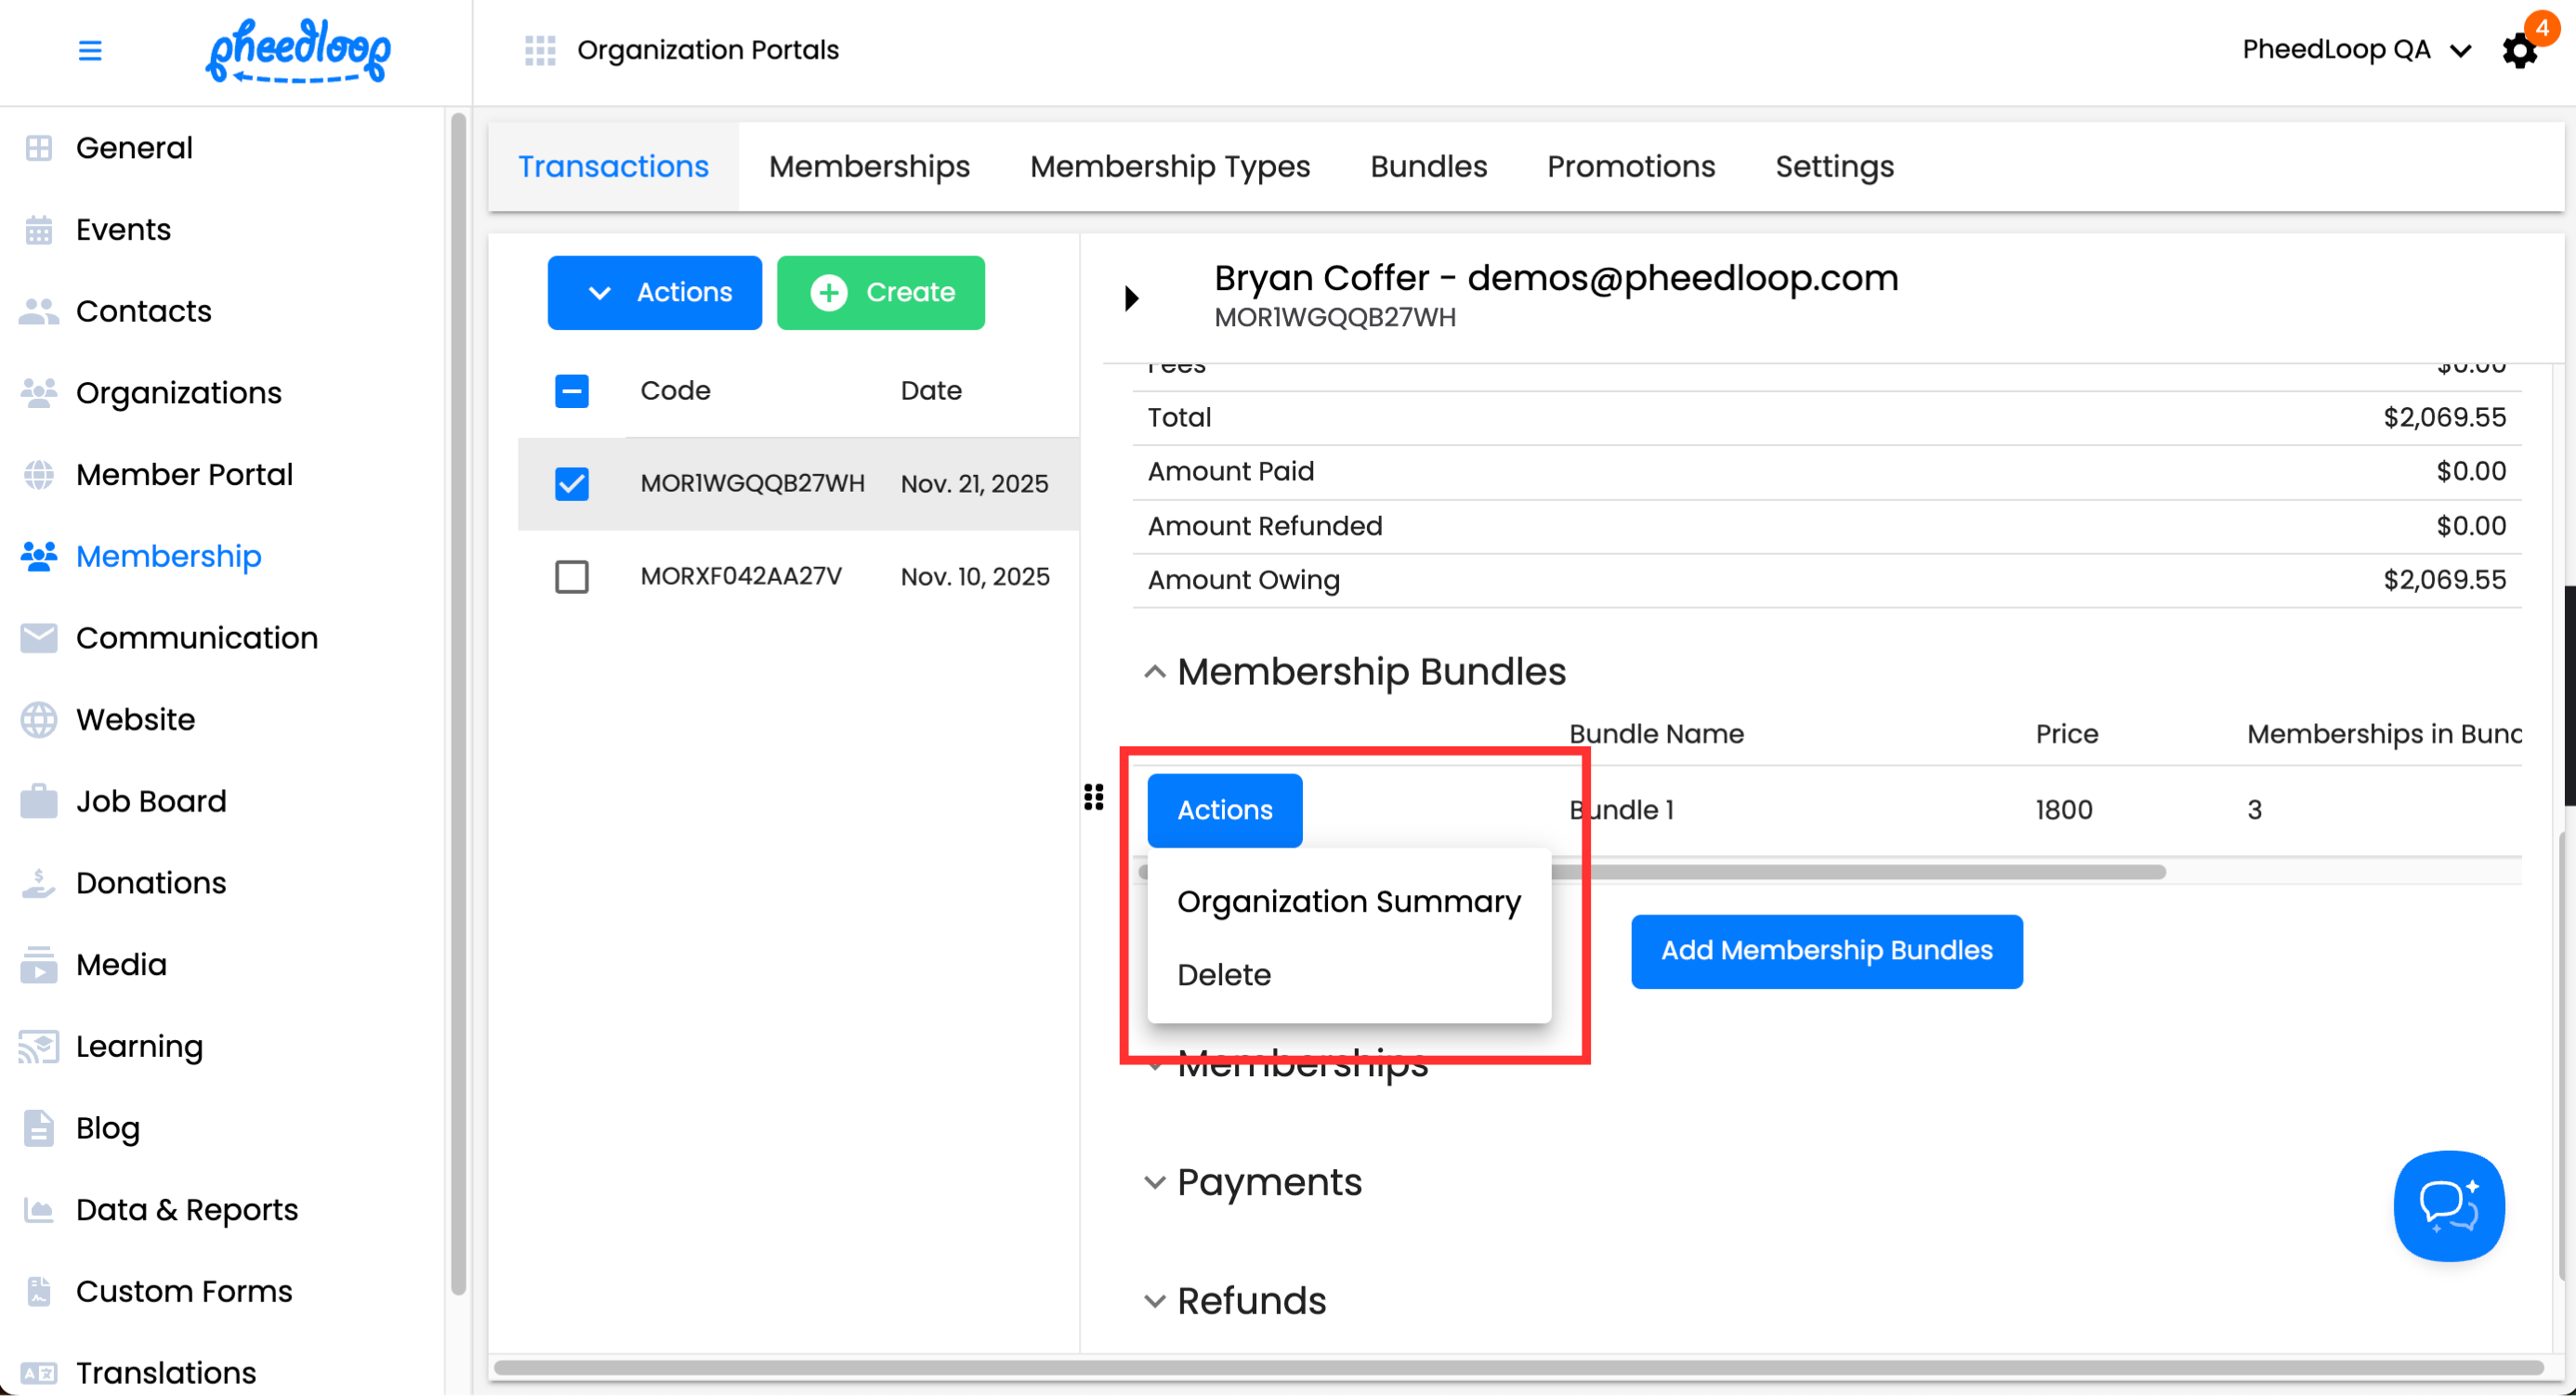This screenshot has width=2576, height=1396.
Task: Click the Job Board briefcase icon
Action: click(x=39, y=801)
